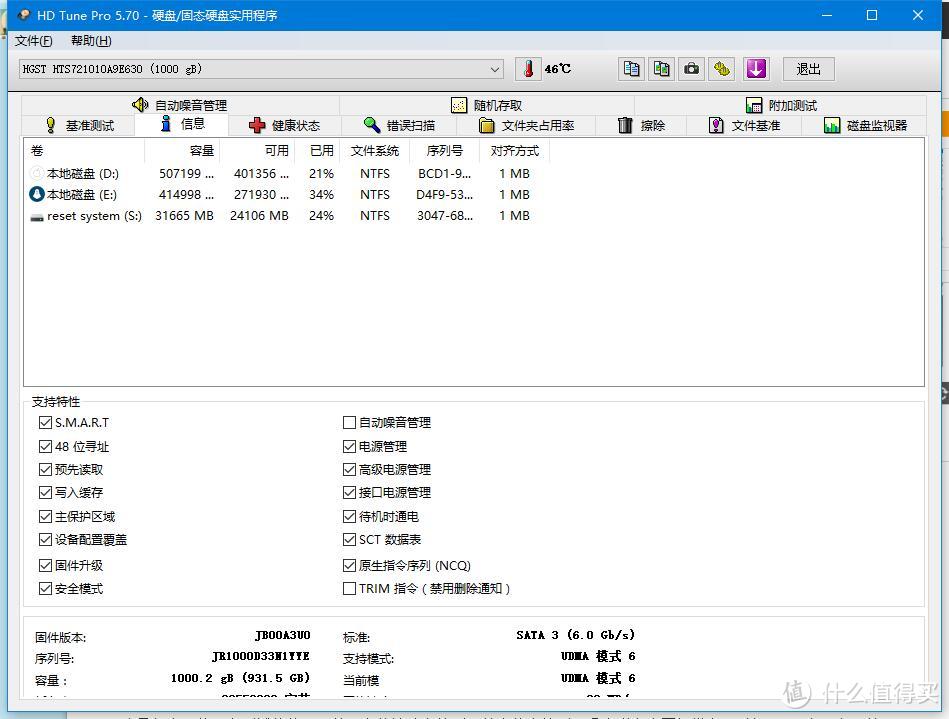Open the 帮助(H) menu
The width and height of the screenshot is (949, 719).
91,41
